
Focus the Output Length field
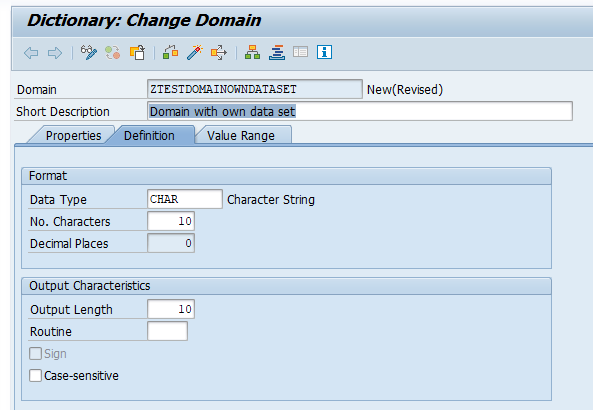click(171, 309)
